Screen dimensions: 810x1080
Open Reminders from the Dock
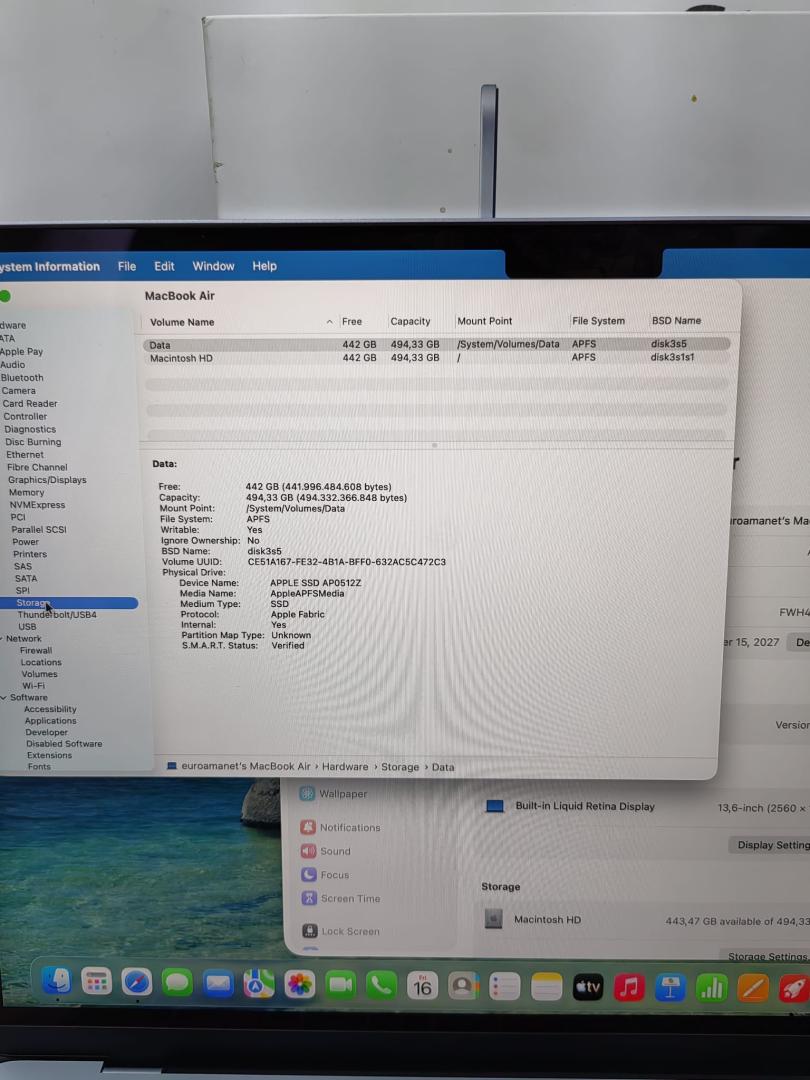pyautogui.click(x=505, y=987)
